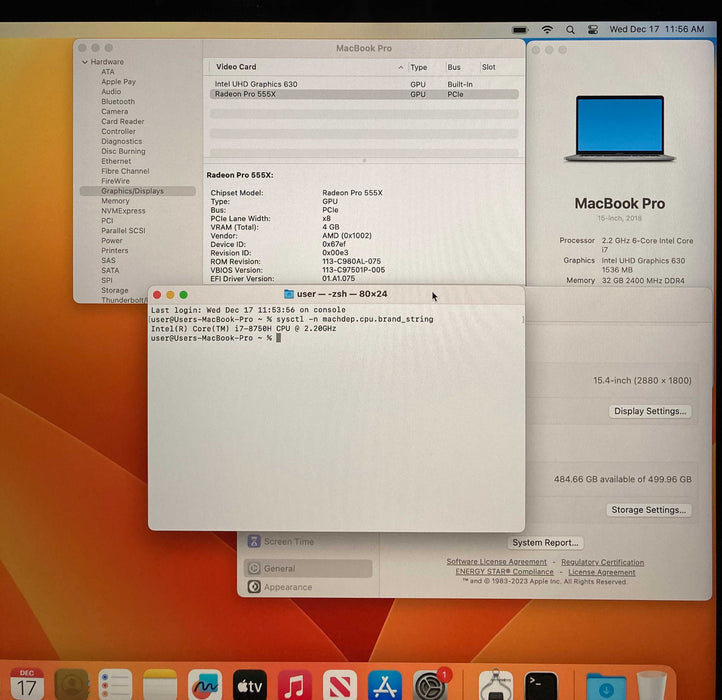The width and height of the screenshot is (722, 700).
Task: Click the MacBook Pro laptop image
Action: coord(620,128)
